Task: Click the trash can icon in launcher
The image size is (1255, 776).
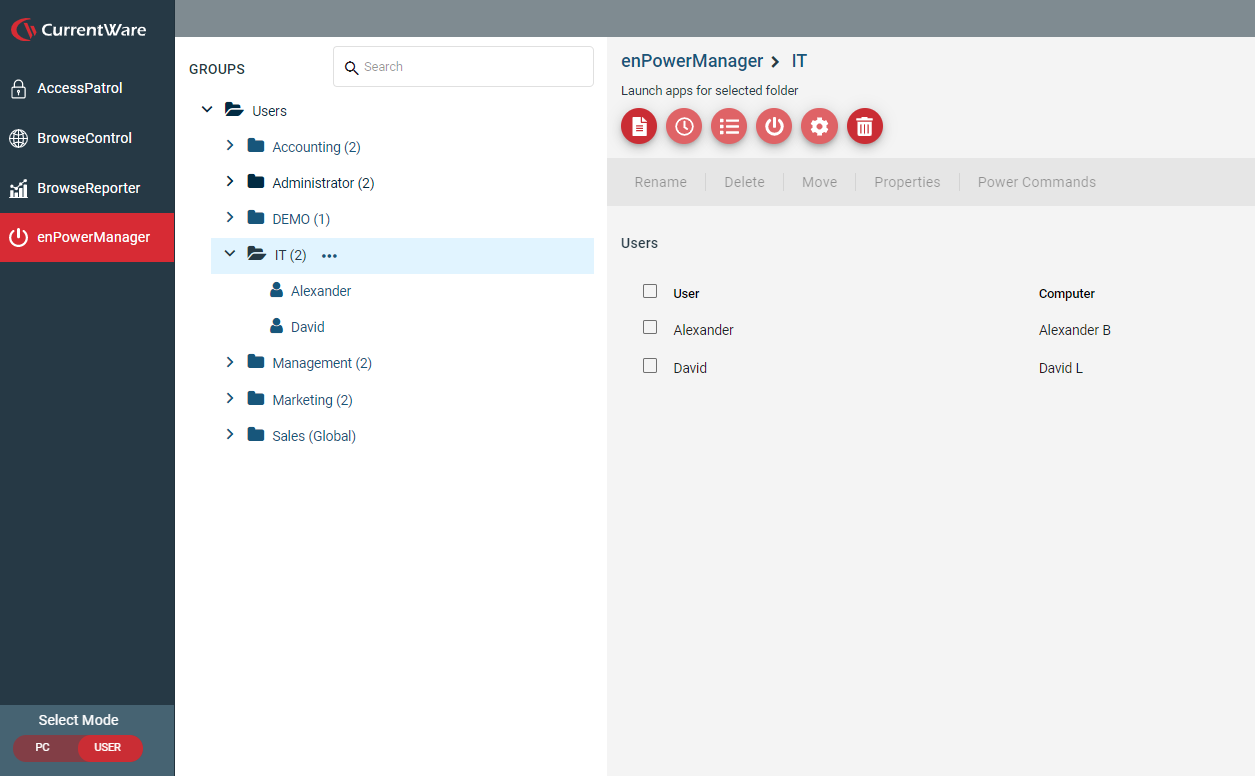Action: point(865,126)
